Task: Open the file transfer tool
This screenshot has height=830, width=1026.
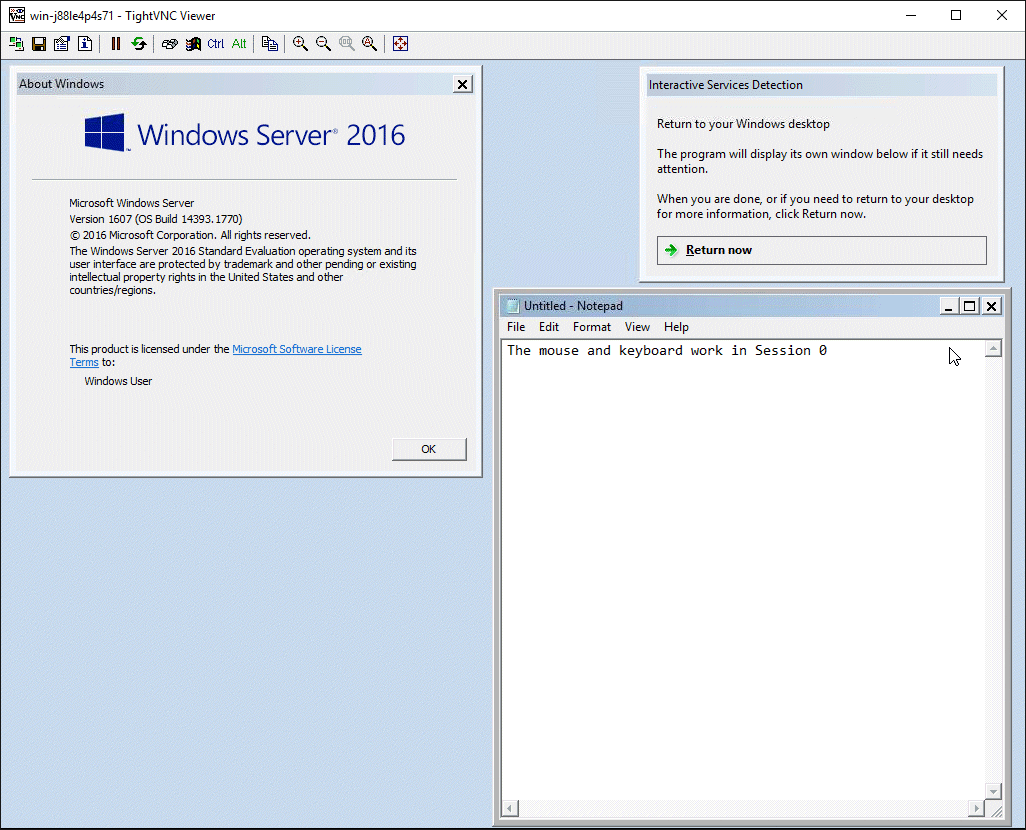Action: (x=270, y=44)
